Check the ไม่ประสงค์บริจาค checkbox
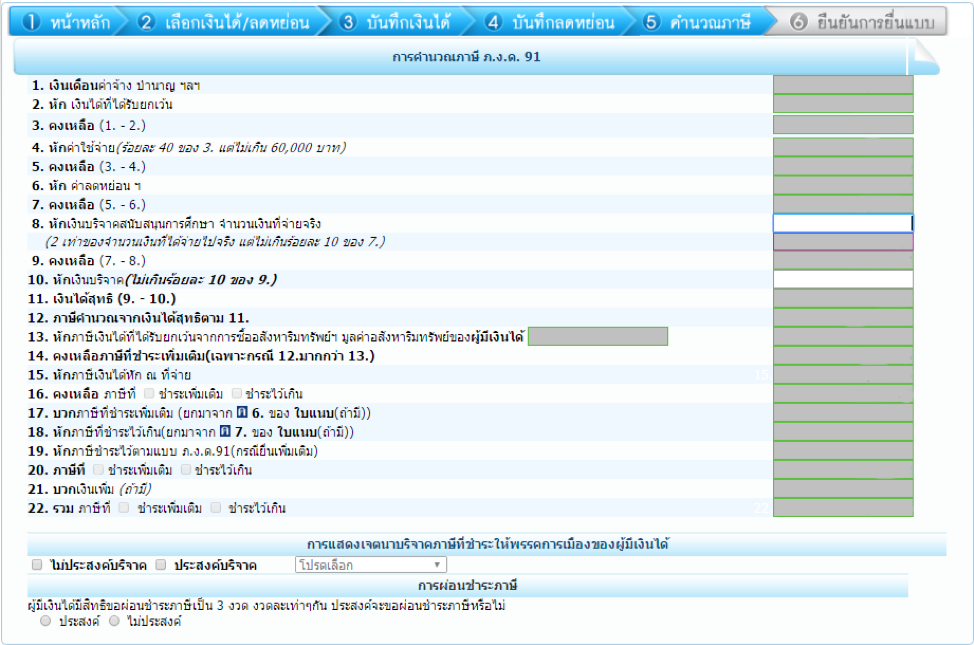This screenshot has height=645, width=974. click(37, 565)
